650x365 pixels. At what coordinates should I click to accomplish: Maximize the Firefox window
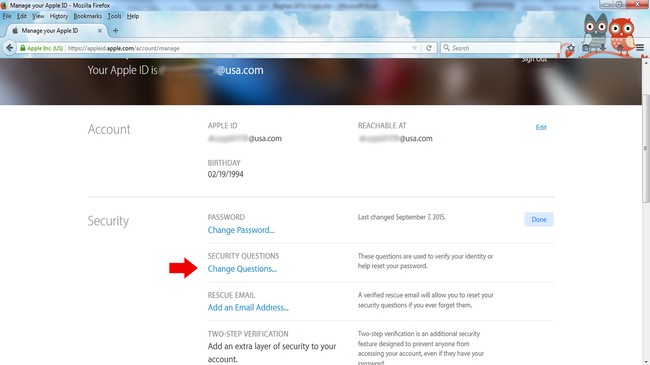coord(619,4)
